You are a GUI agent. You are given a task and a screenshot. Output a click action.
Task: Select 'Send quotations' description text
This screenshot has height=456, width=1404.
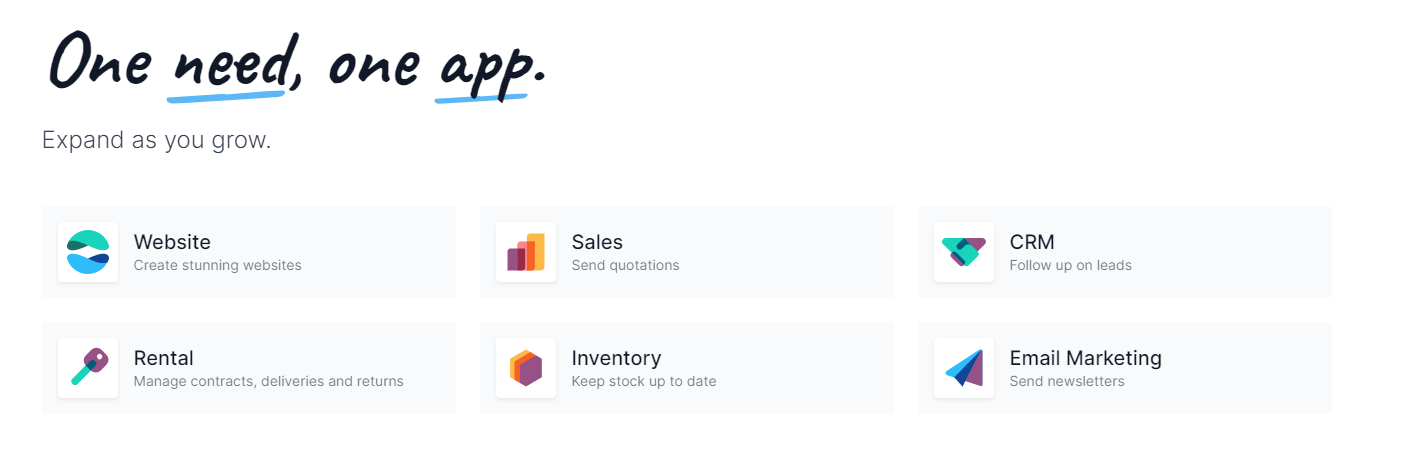coord(625,266)
